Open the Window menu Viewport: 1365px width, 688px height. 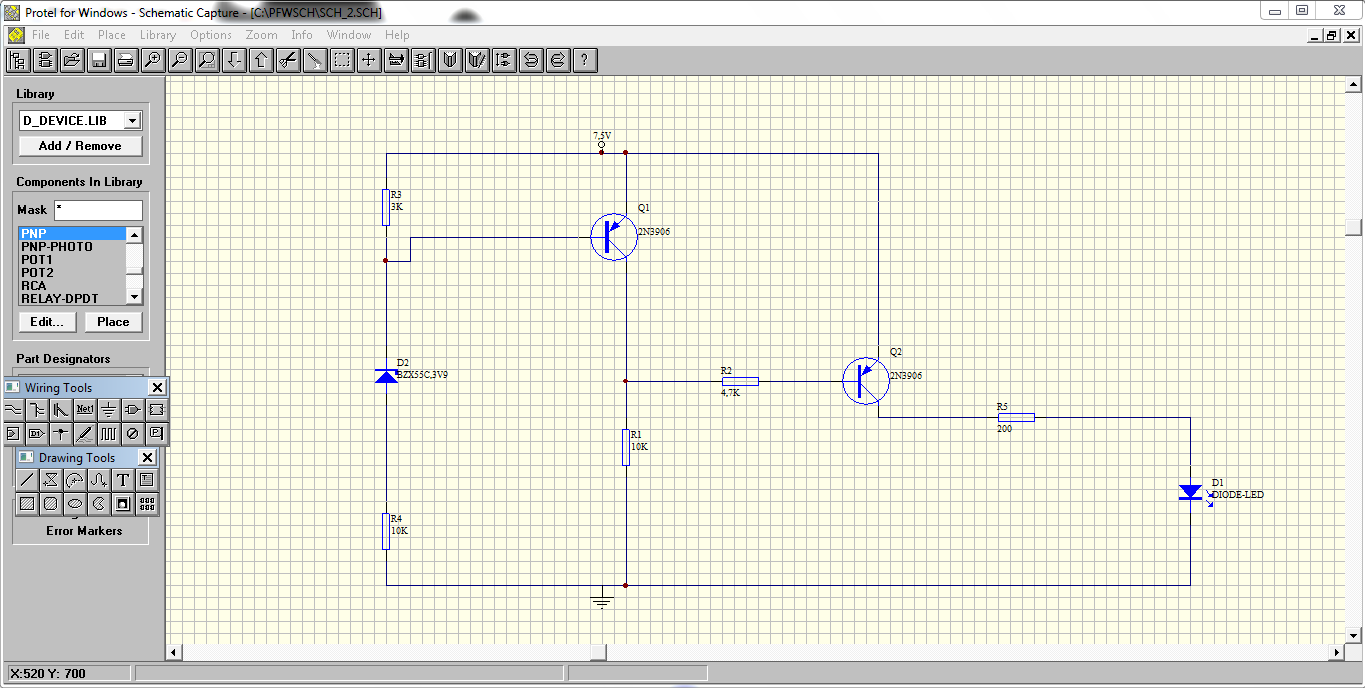349,35
